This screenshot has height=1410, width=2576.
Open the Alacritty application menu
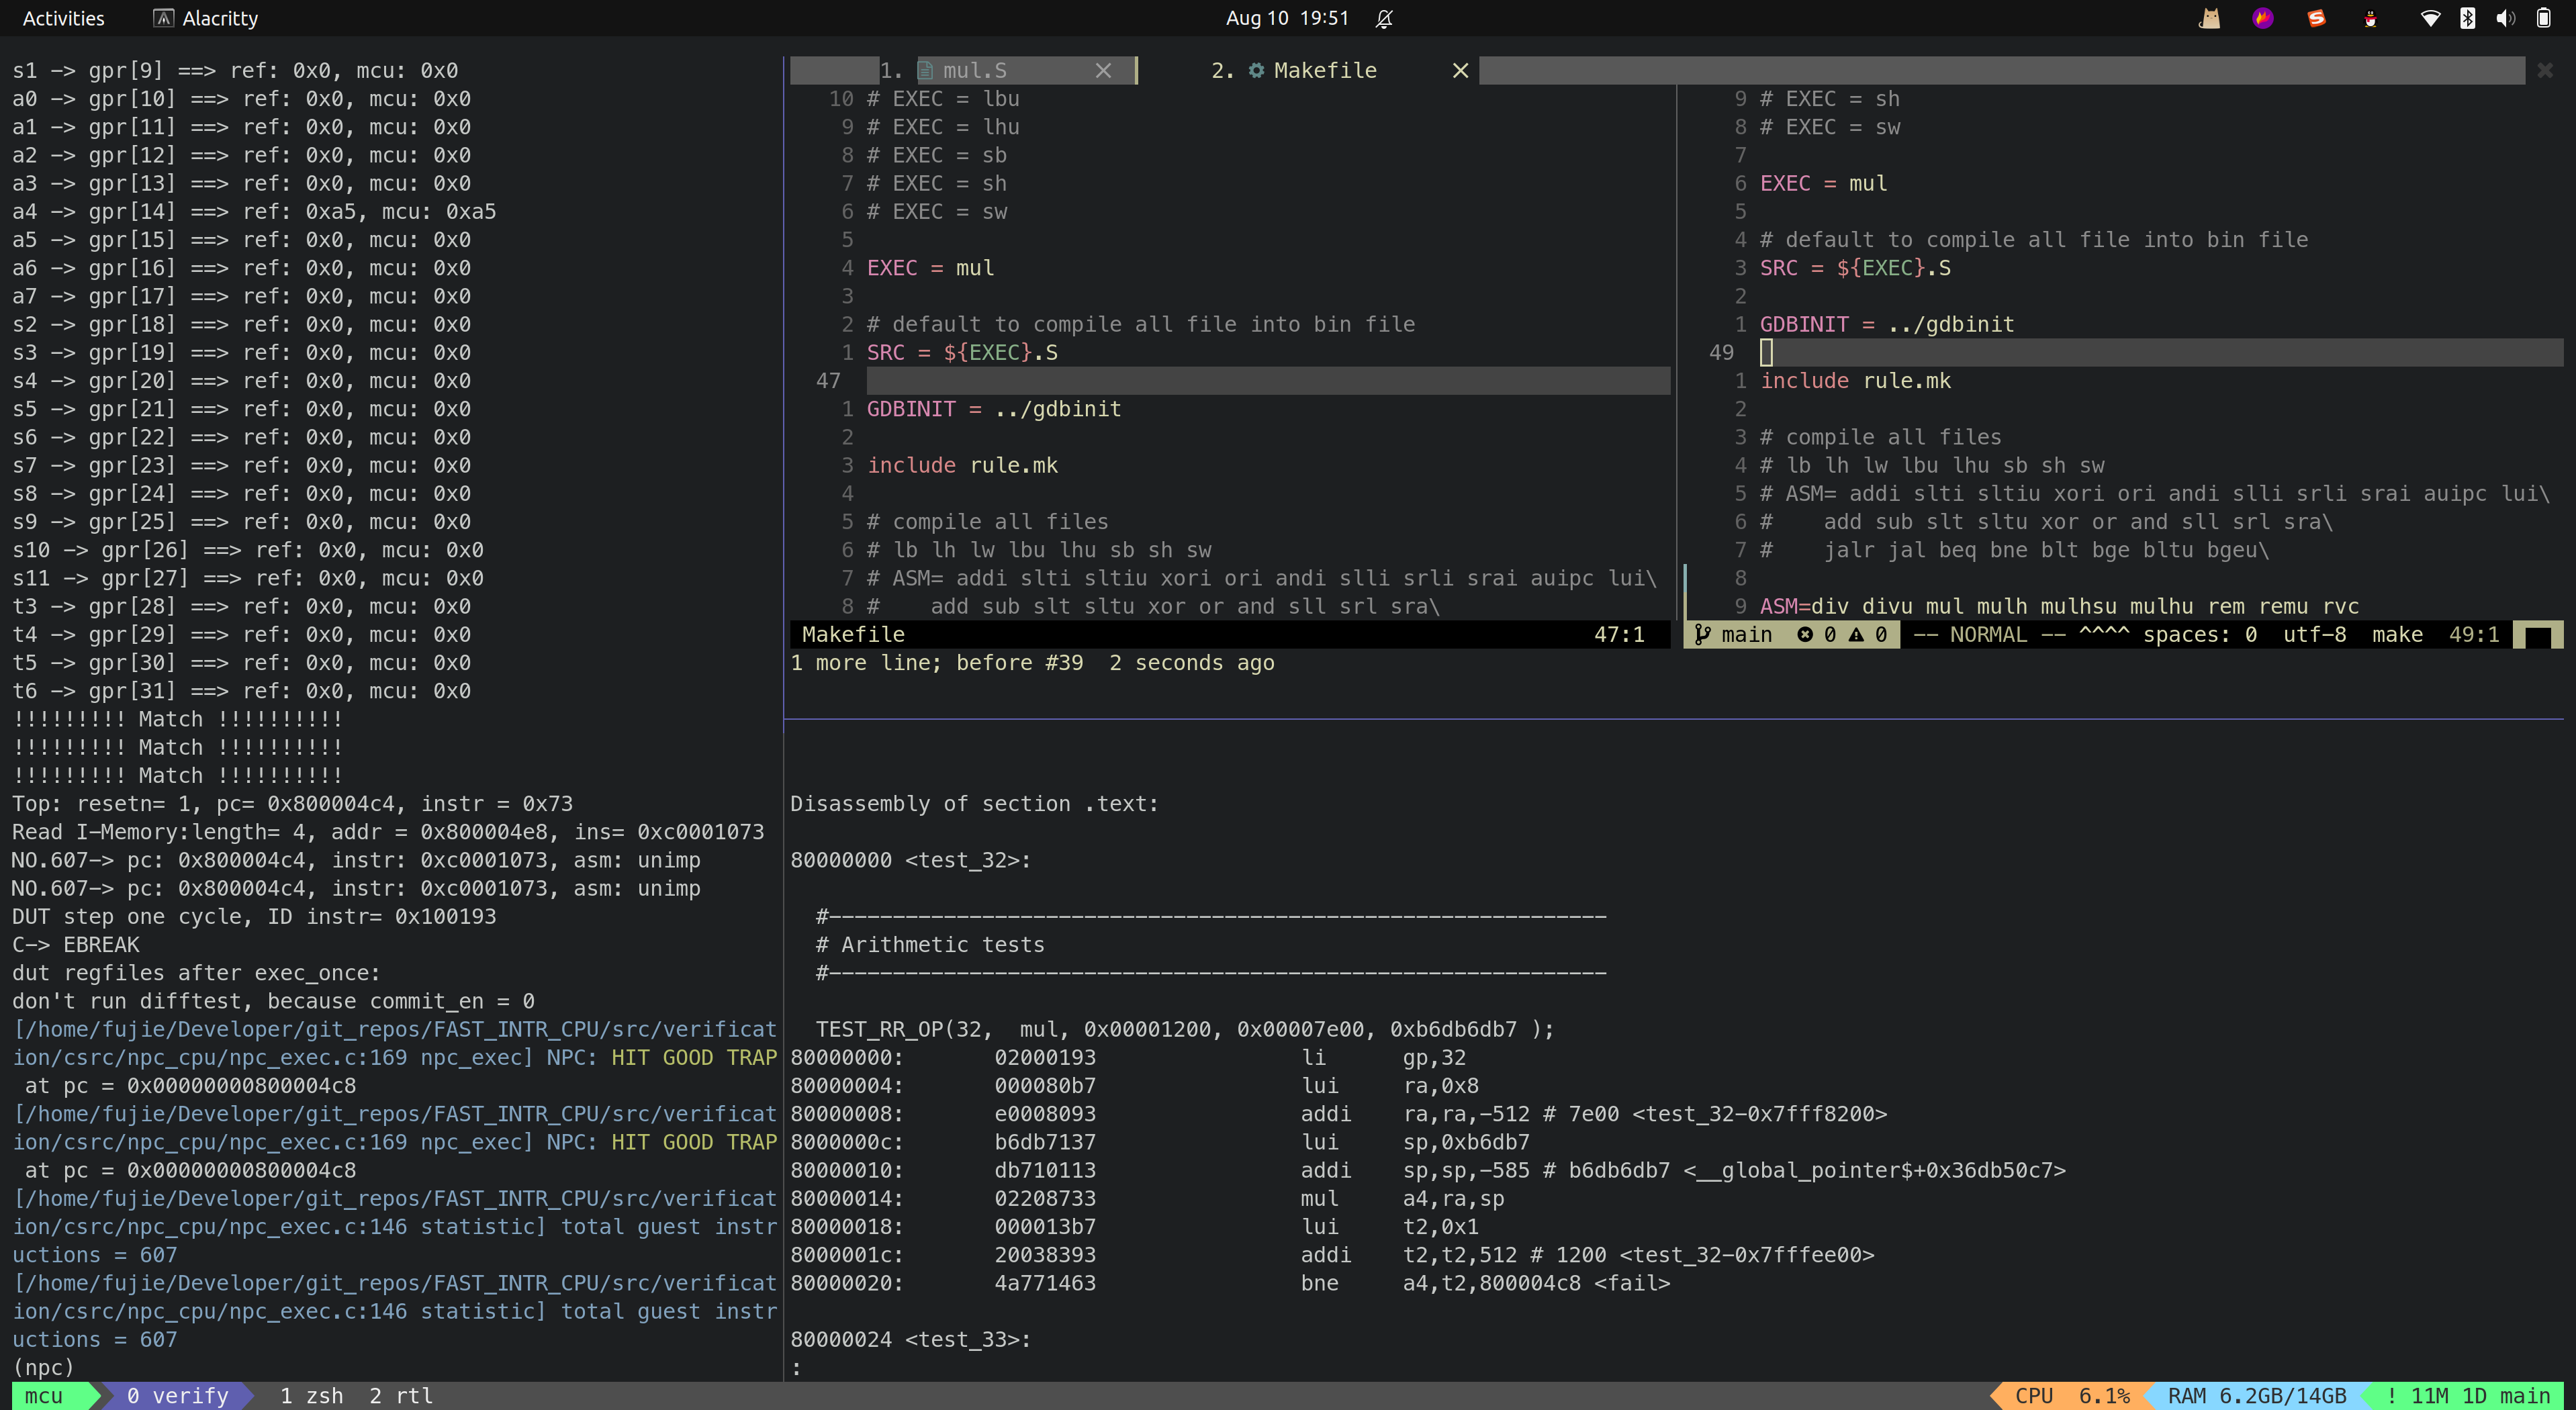pyautogui.click(x=205, y=18)
